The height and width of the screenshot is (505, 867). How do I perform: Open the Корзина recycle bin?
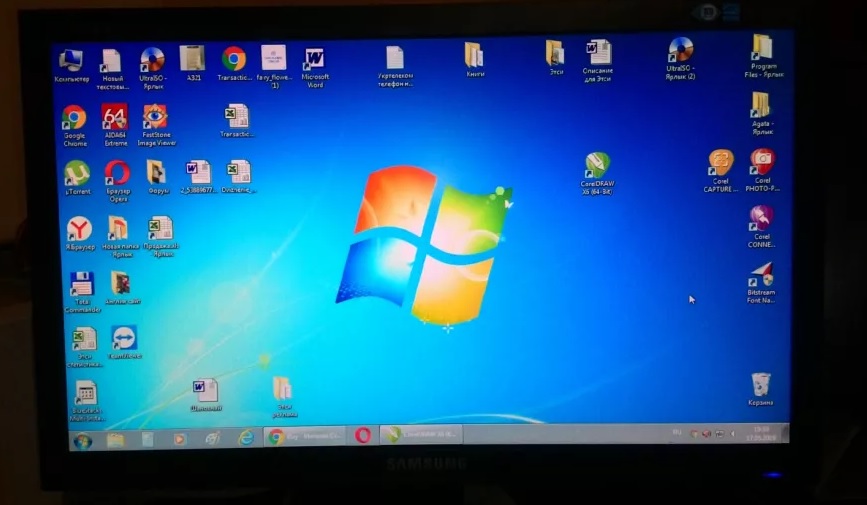click(x=760, y=389)
